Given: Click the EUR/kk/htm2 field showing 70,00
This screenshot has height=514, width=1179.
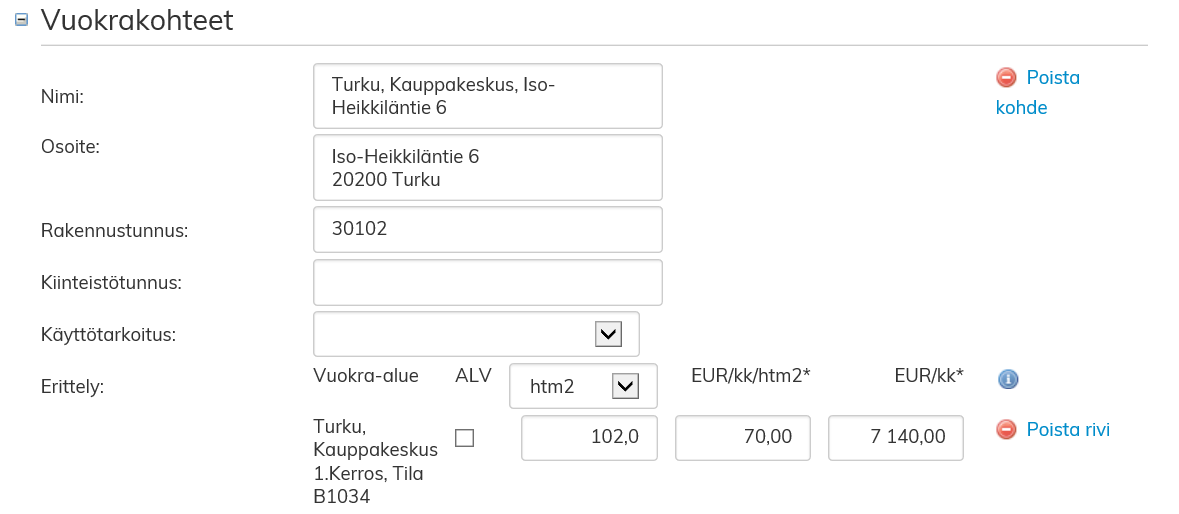Looking at the screenshot, I should pos(743,438).
